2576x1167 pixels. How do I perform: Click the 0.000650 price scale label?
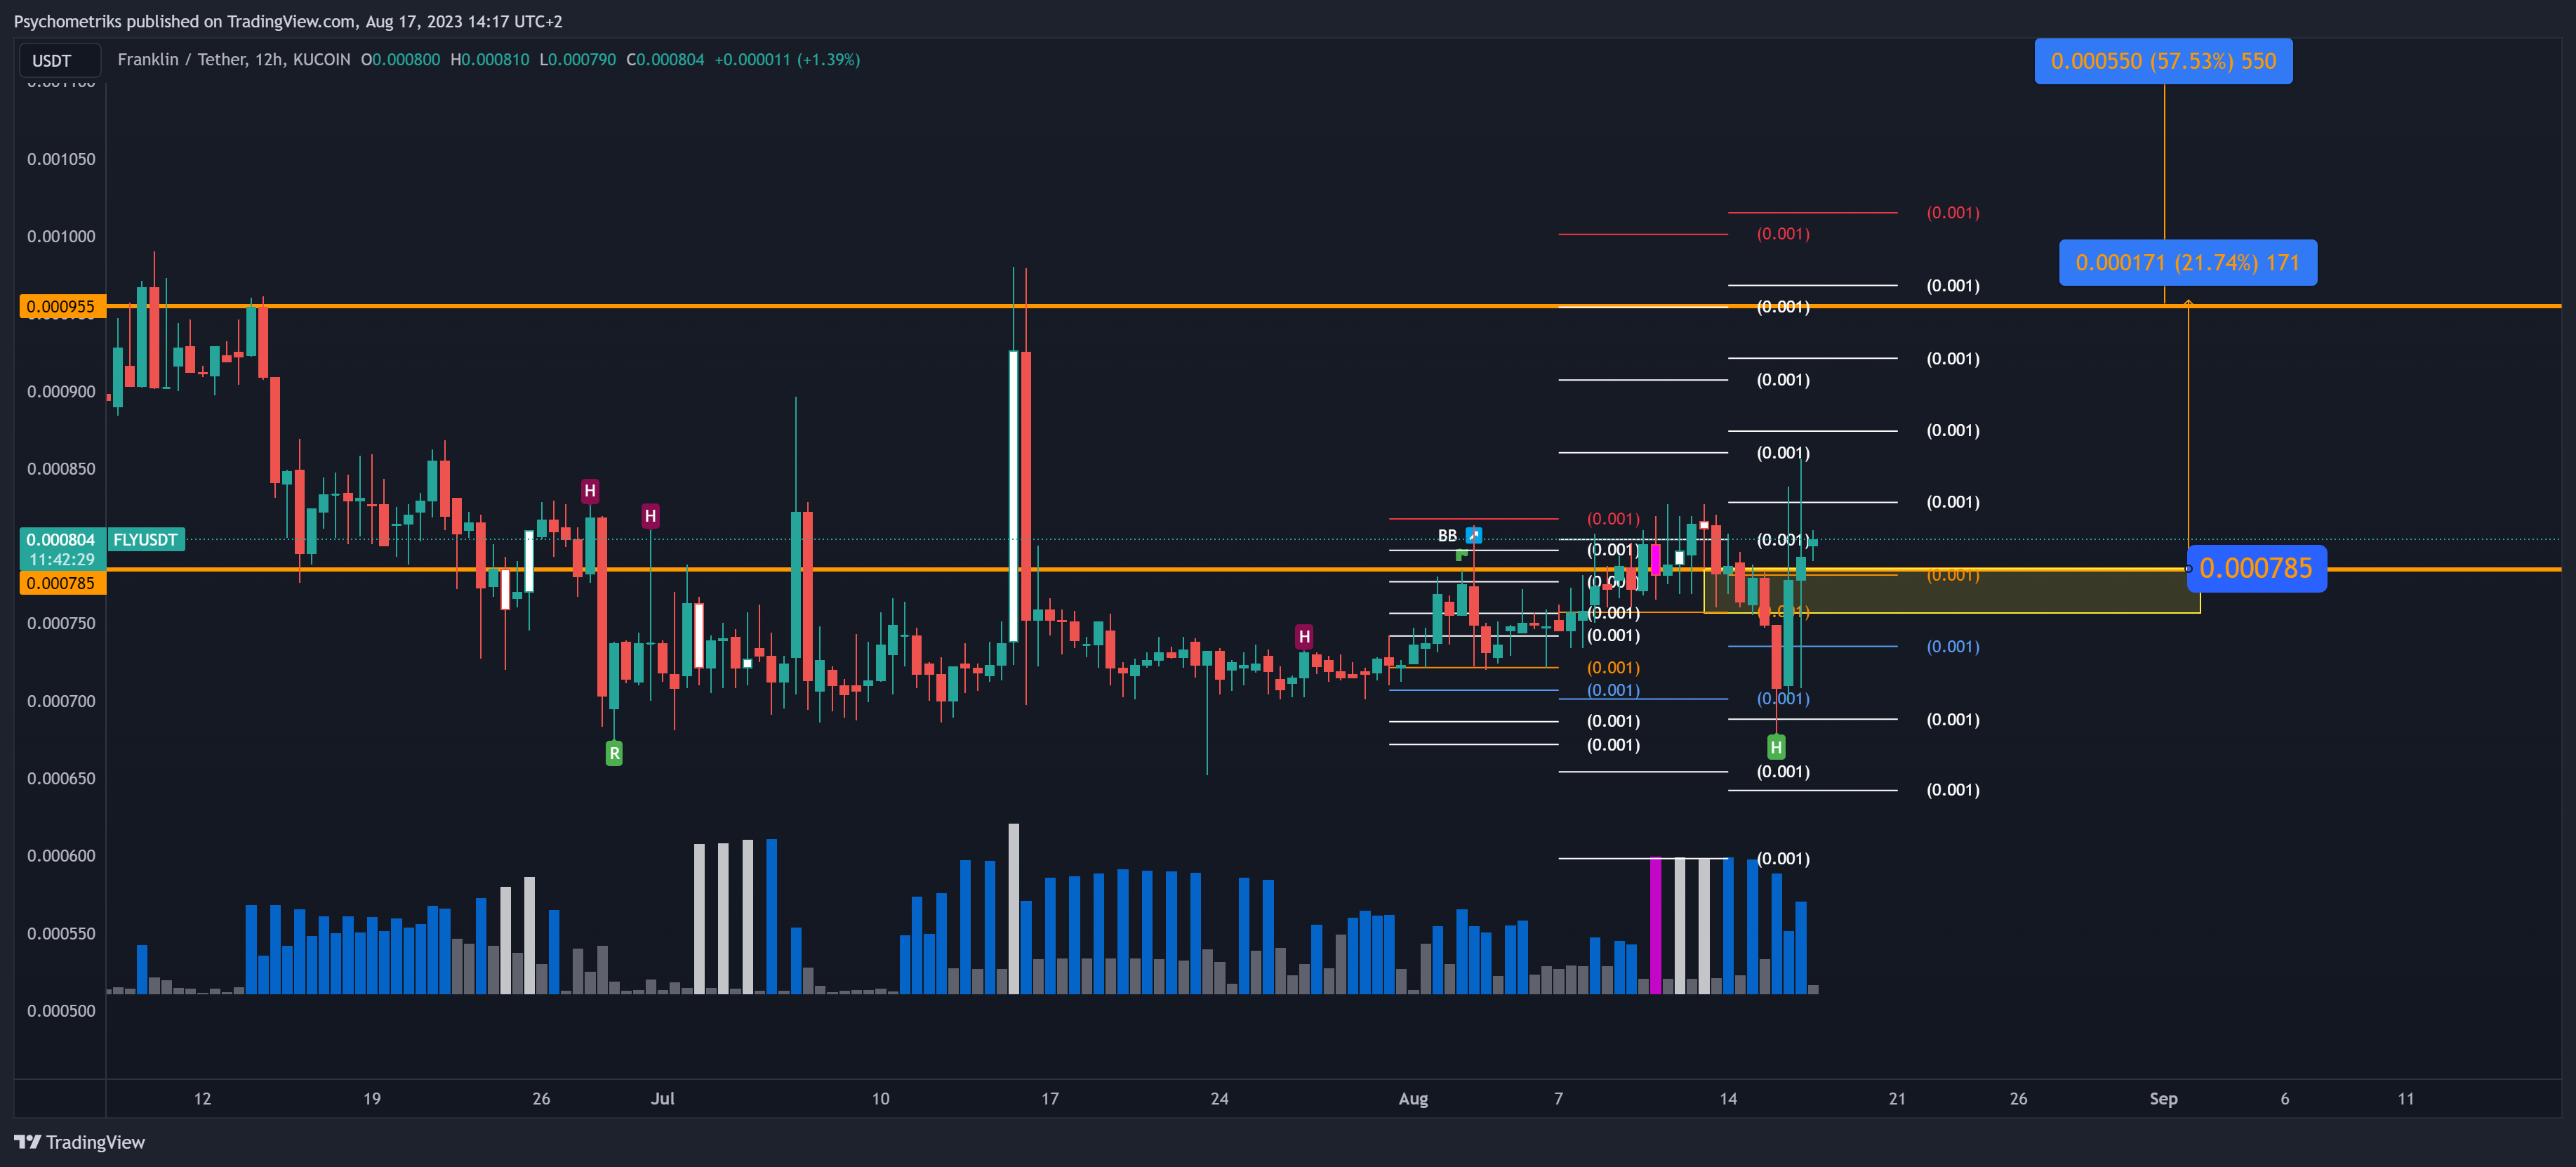[61, 779]
